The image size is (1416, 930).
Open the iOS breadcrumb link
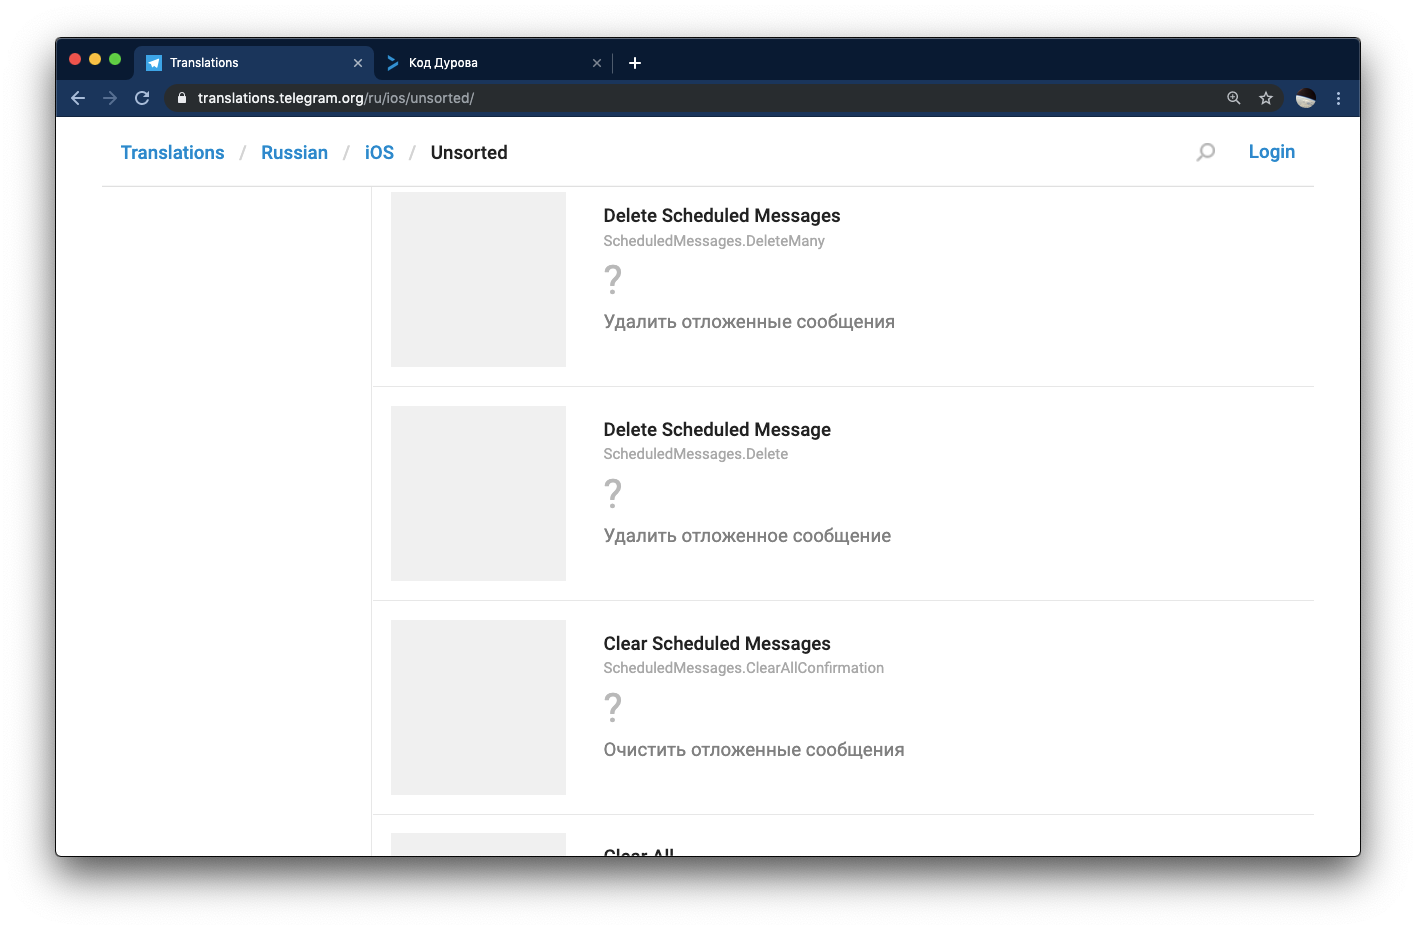[x=379, y=153]
